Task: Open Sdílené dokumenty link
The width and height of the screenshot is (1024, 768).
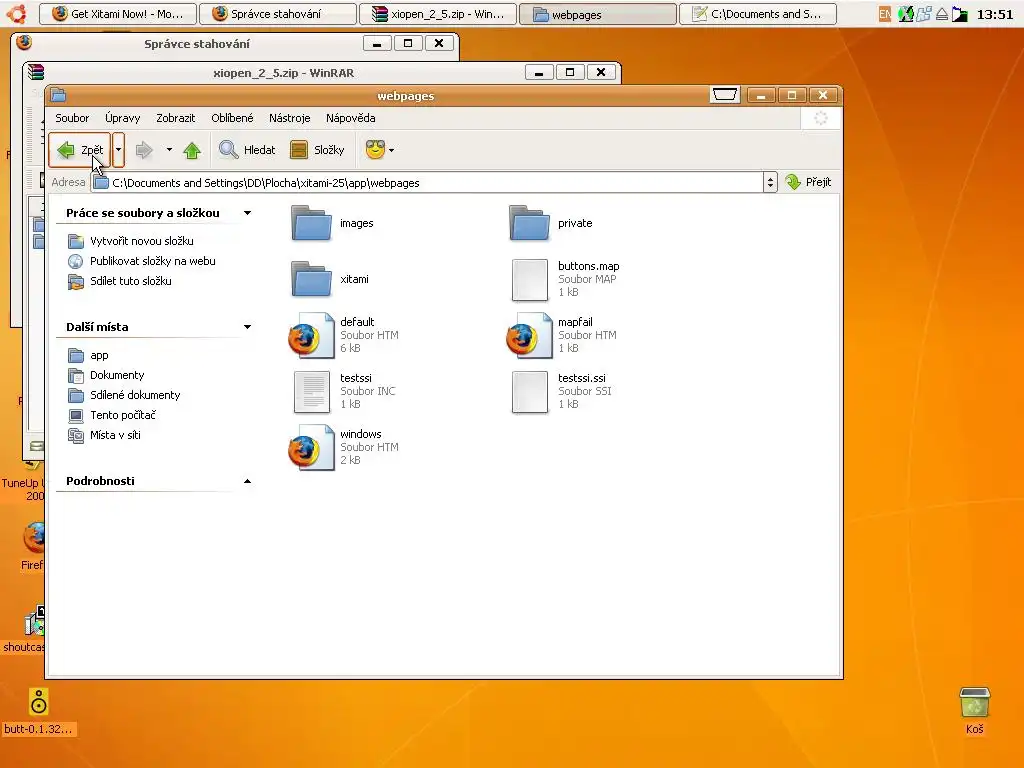Action: (135, 395)
